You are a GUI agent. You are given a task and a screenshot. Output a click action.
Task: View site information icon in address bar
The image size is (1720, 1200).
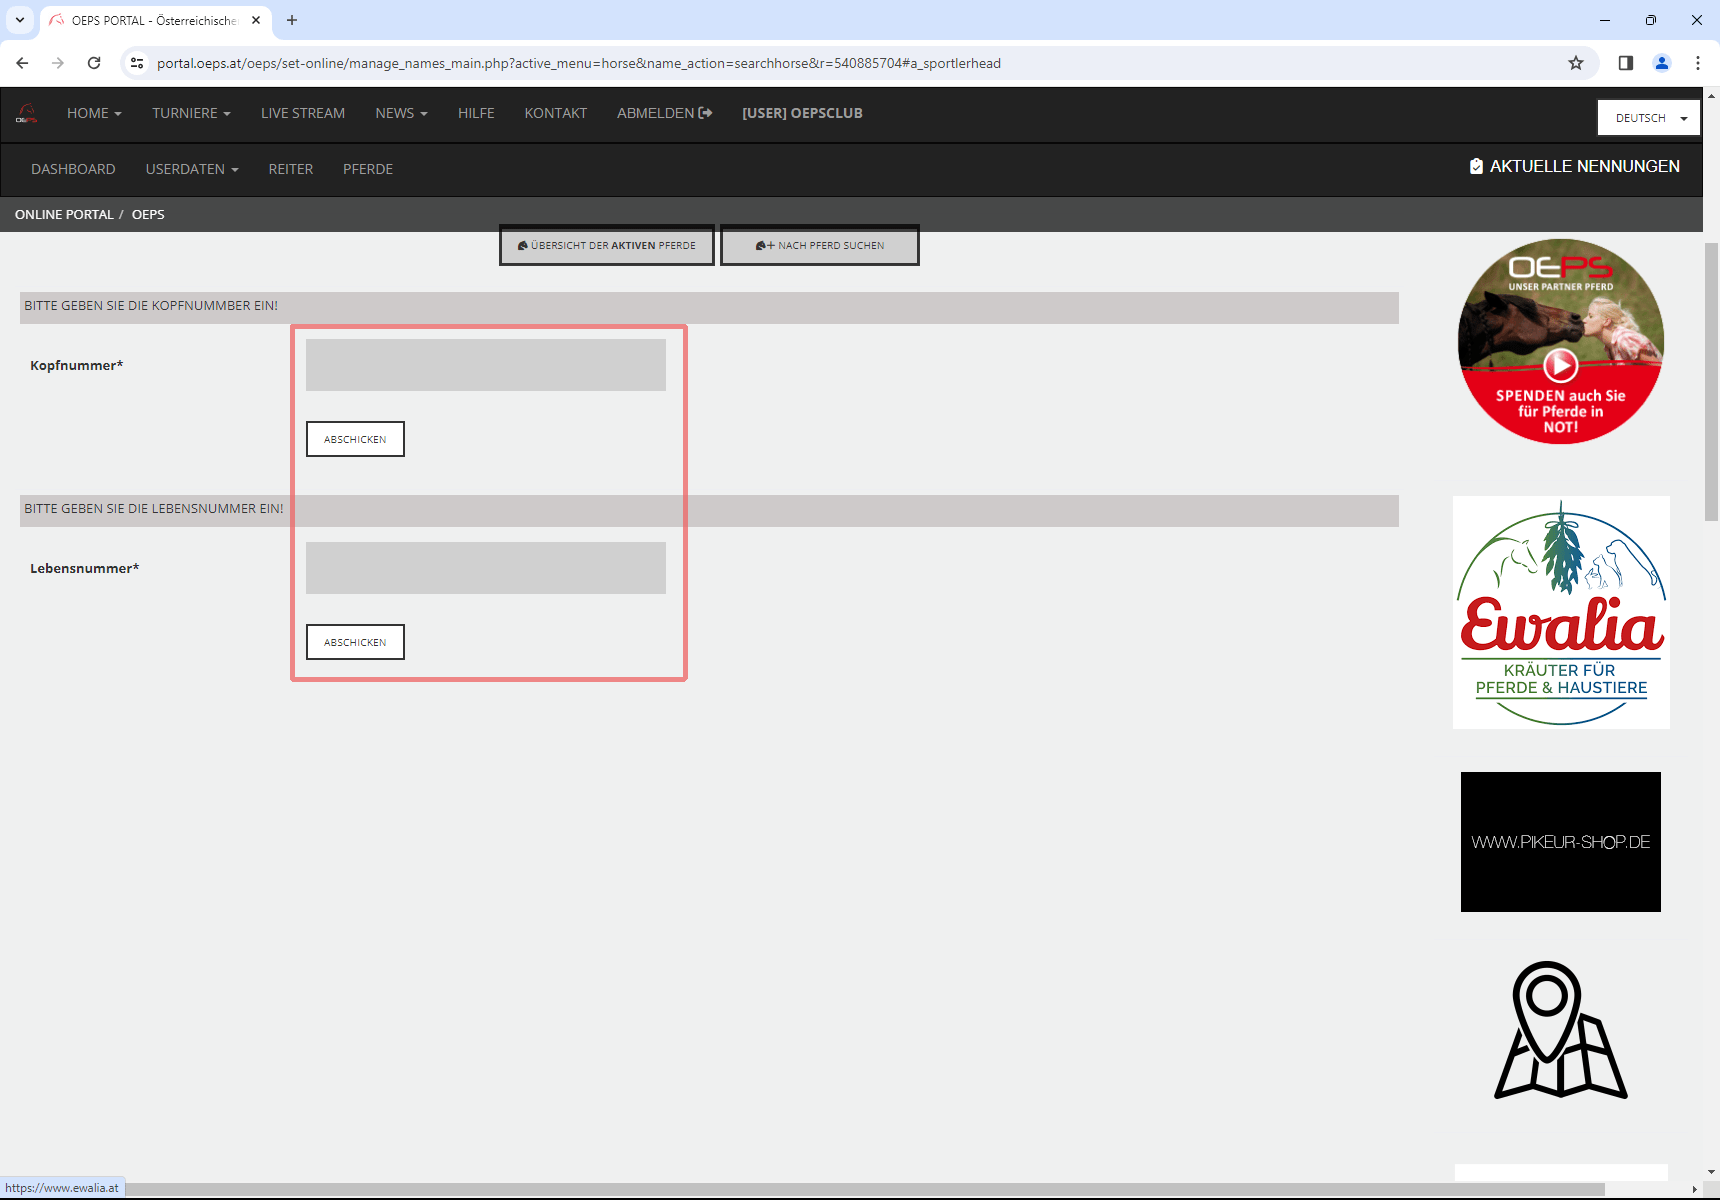pyautogui.click(x=137, y=63)
